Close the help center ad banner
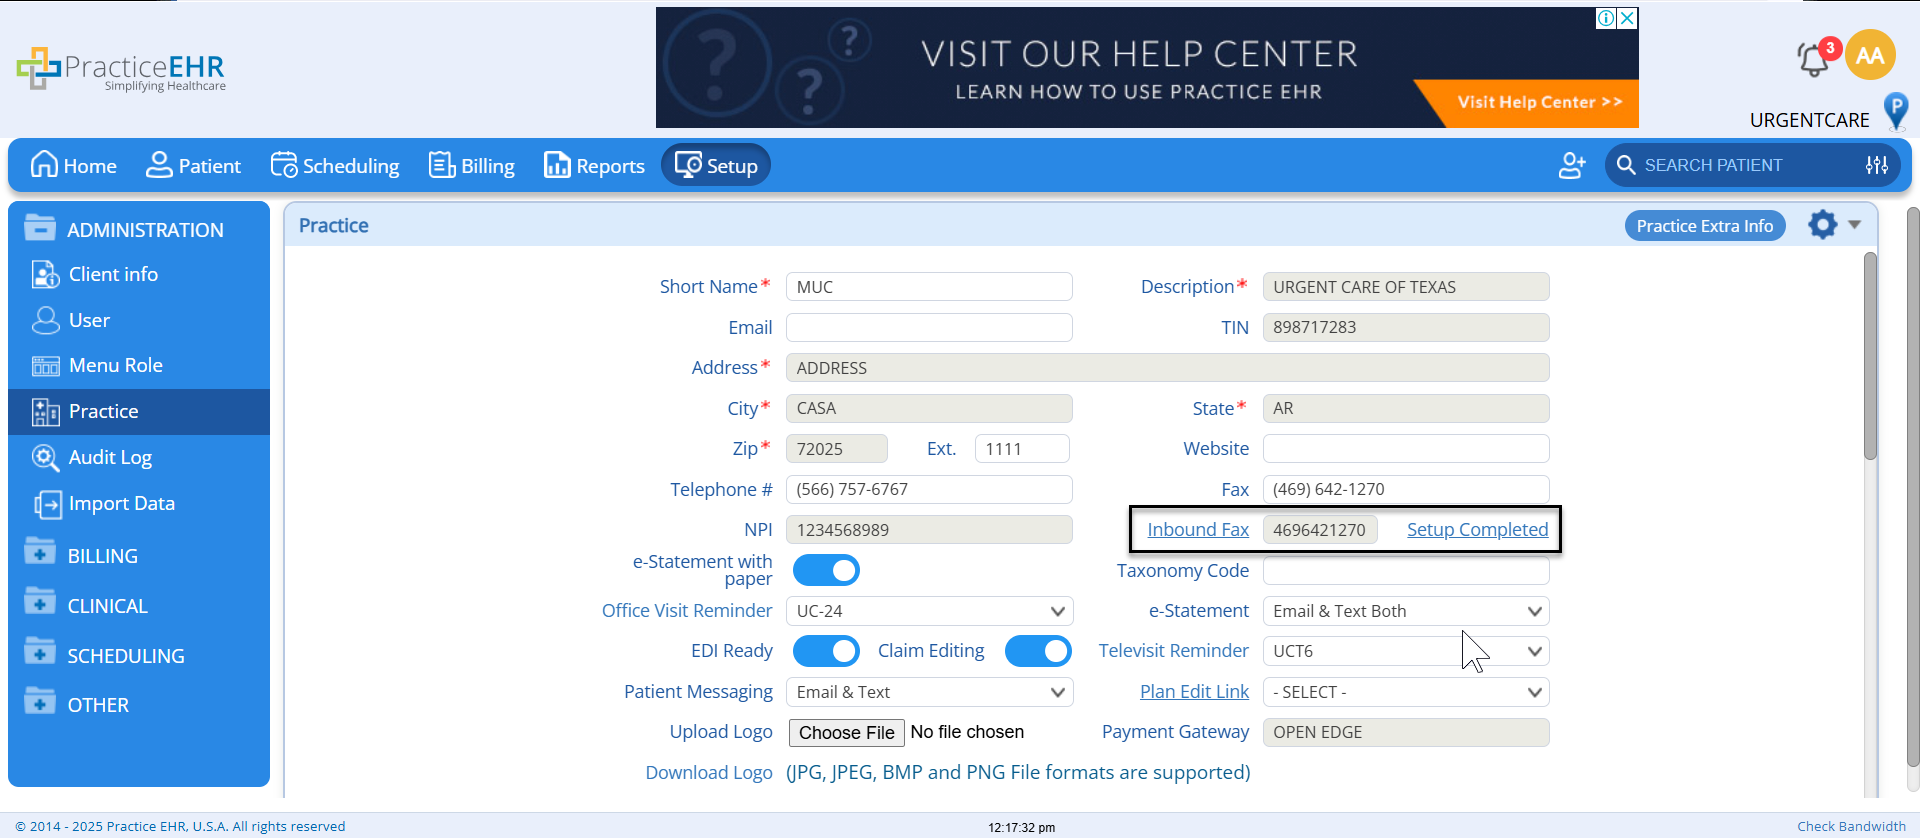Screen dimensions: 1920x838 coord(1628,18)
